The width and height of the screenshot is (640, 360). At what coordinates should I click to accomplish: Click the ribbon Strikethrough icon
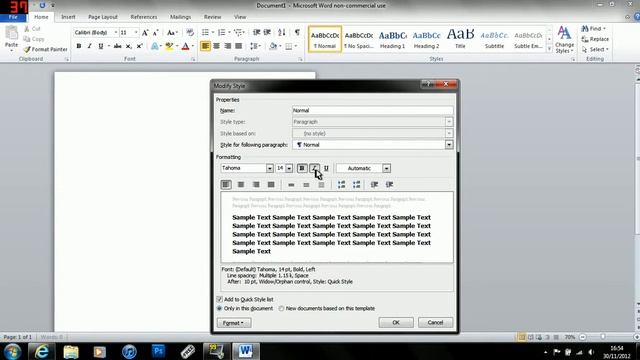point(118,46)
